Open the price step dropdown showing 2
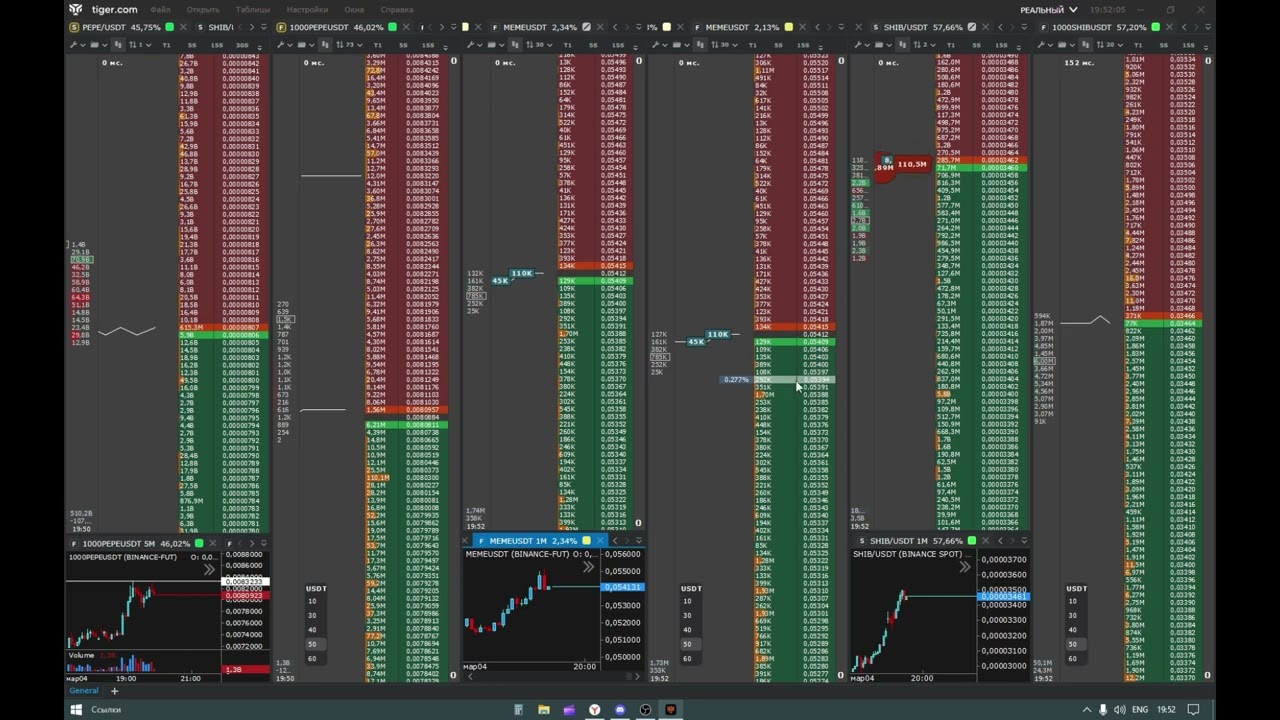The height and width of the screenshot is (720, 1280). 925,45
